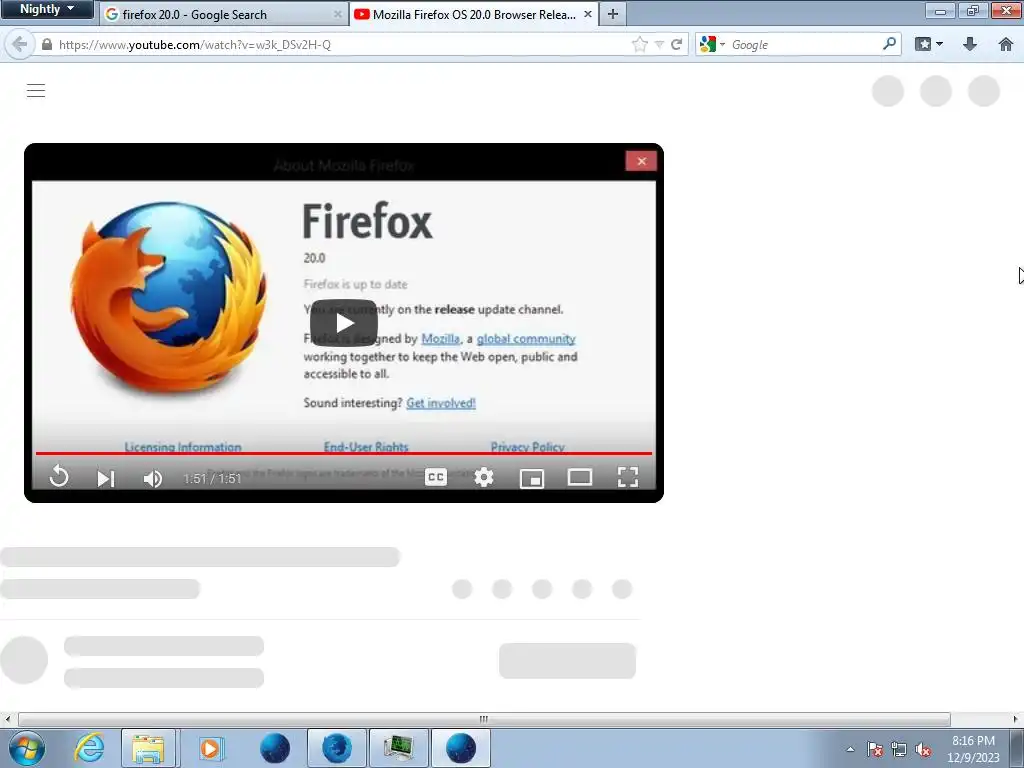The image size is (1024, 768).
Task: Reload the current page
Action: coord(677,44)
